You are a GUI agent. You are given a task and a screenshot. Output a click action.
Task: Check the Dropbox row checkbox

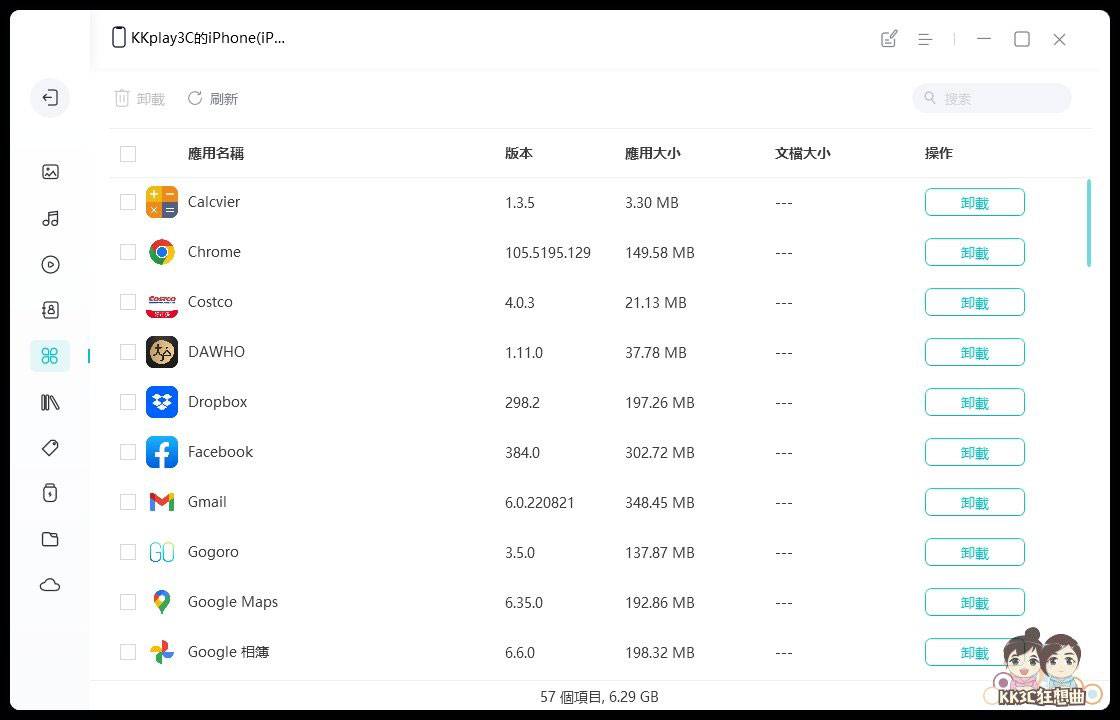point(128,402)
